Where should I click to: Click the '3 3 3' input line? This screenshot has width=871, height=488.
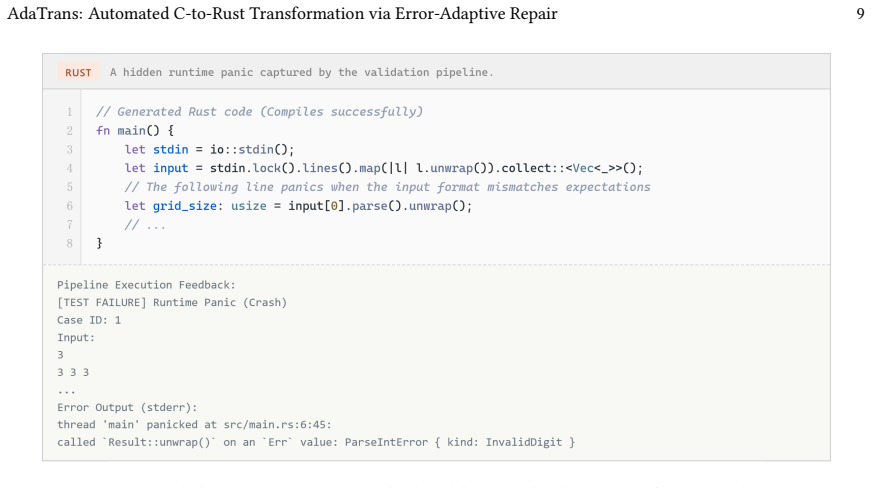(73, 373)
